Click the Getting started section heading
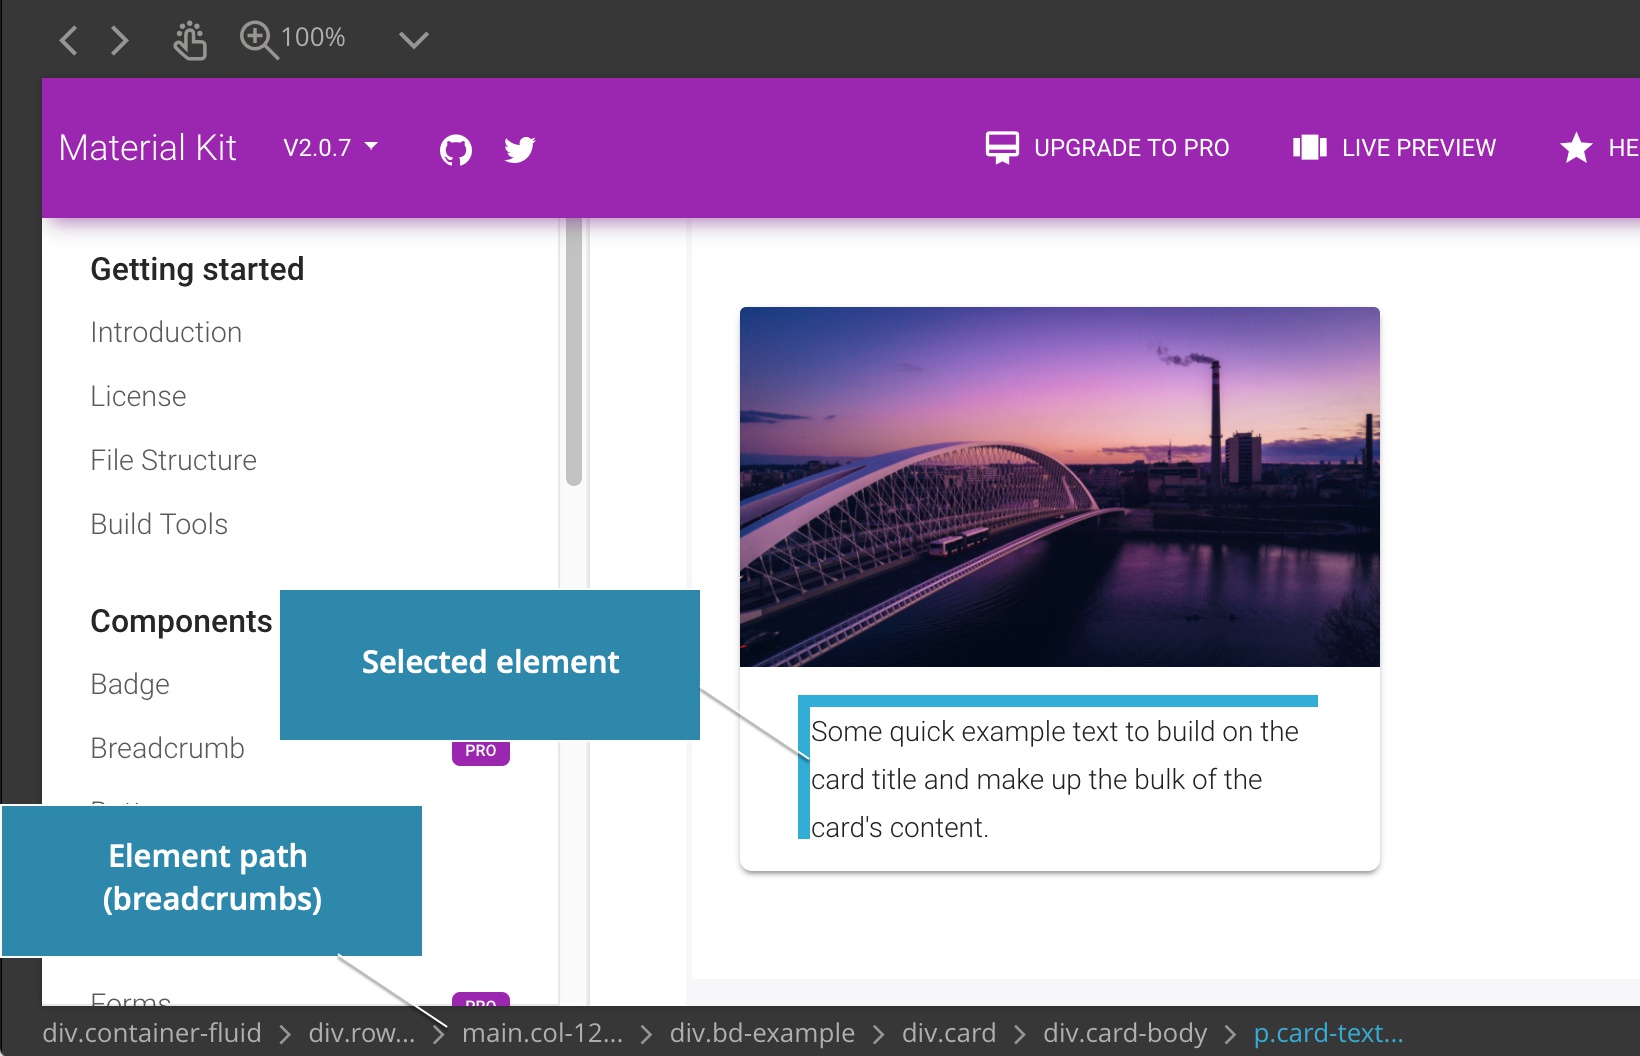 (x=197, y=269)
